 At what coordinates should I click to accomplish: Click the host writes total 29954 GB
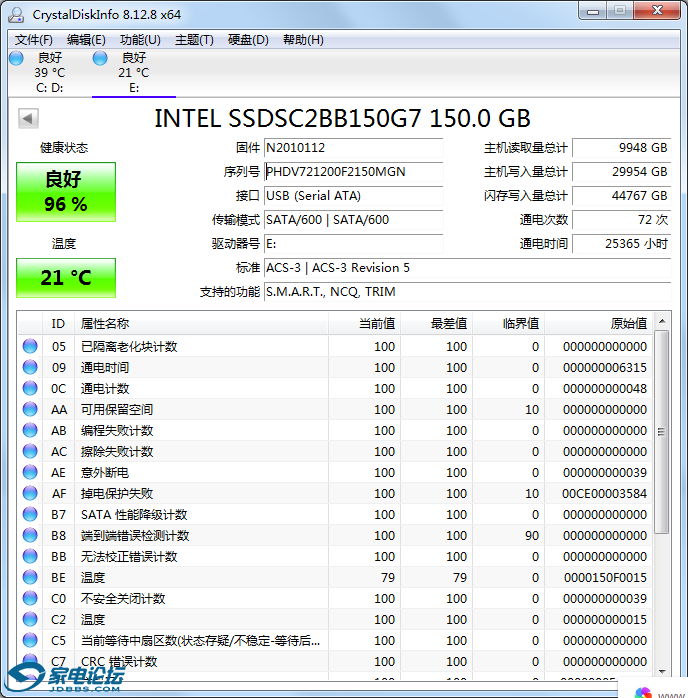(x=621, y=172)
